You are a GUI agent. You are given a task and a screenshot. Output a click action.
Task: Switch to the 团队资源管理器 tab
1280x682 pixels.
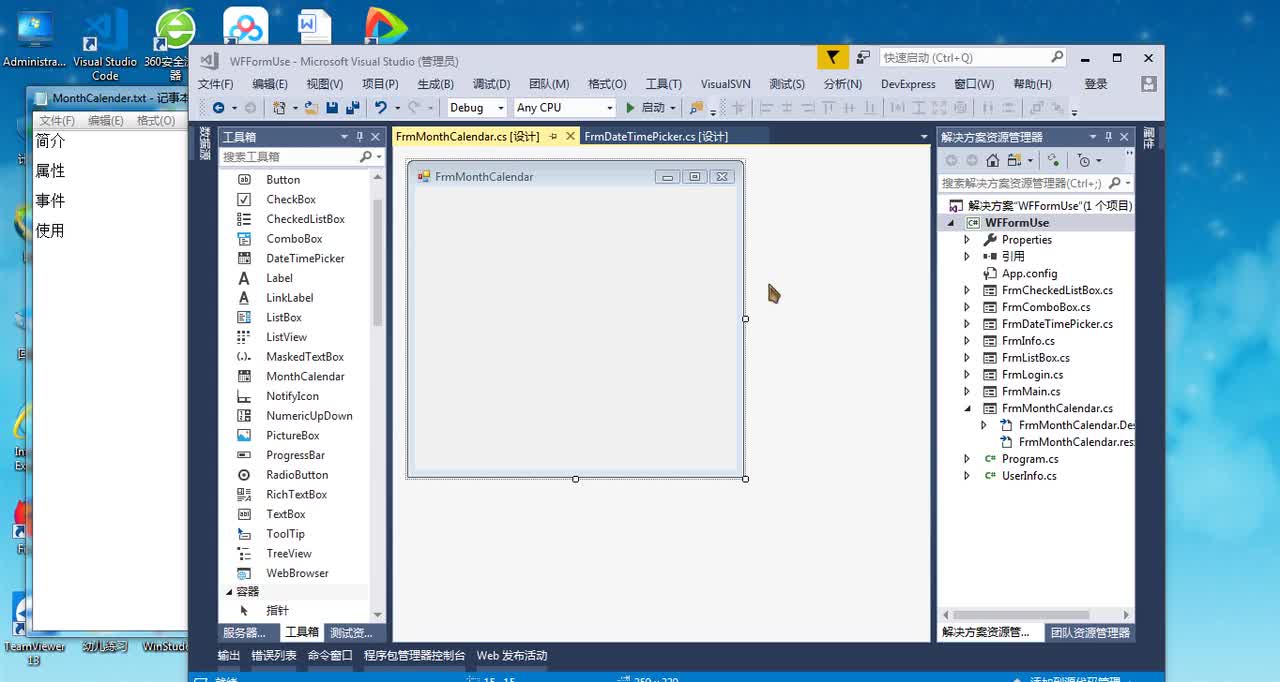(x=1090, y=632)
